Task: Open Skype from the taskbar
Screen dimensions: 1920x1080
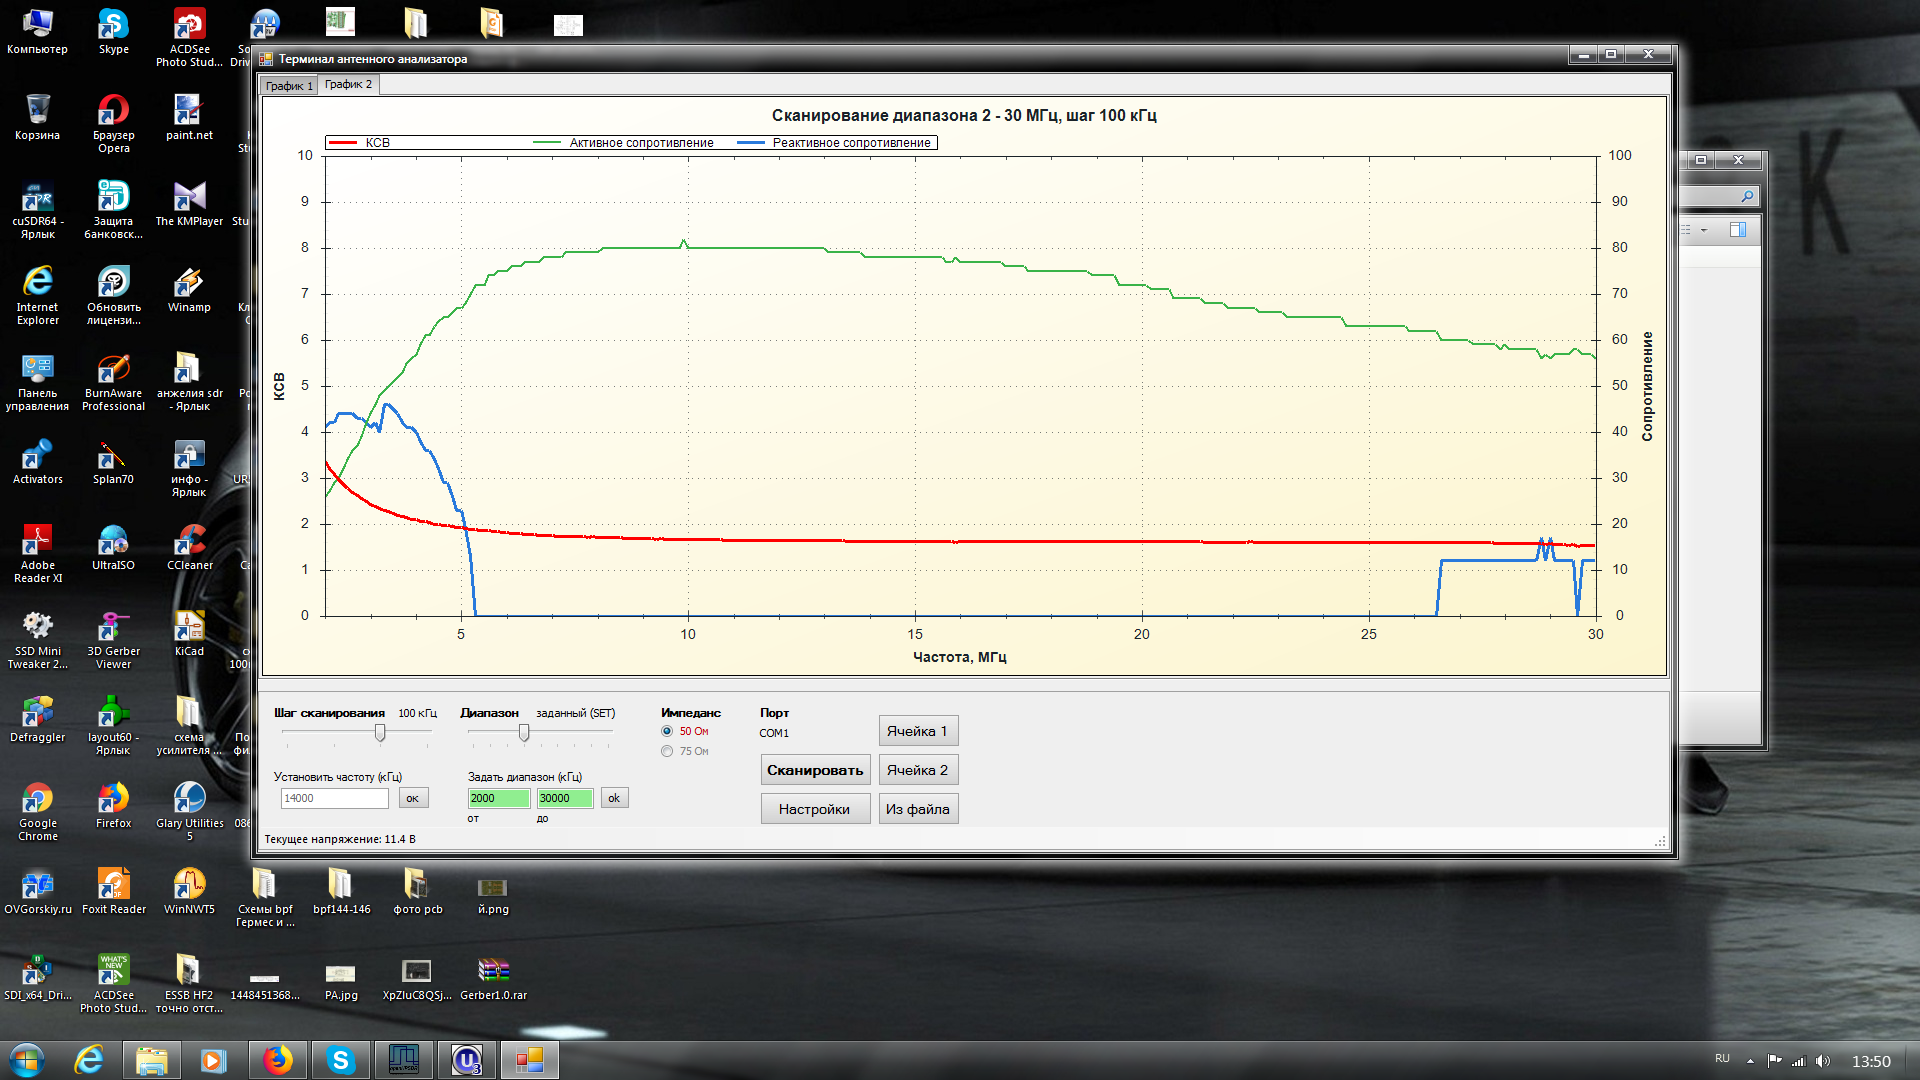Action: [341, 1060]
